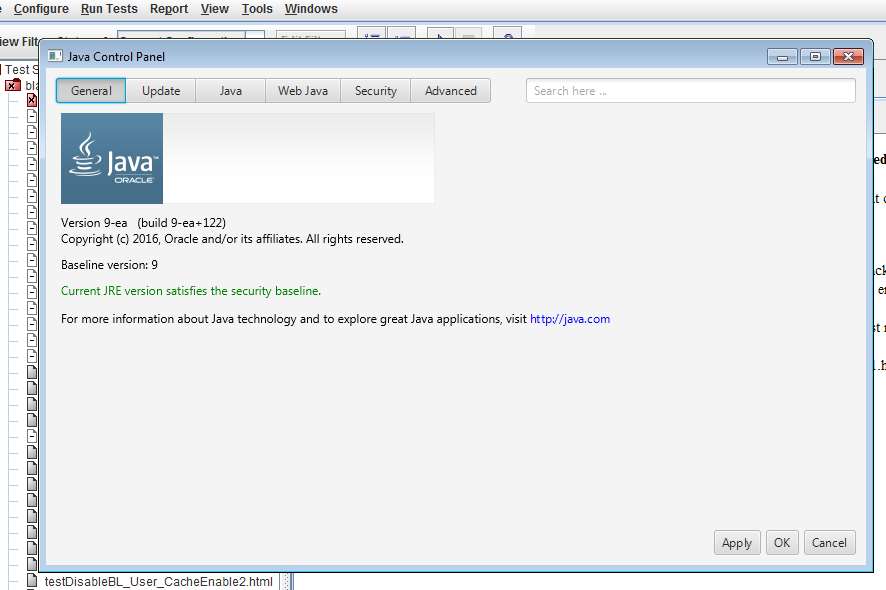The width and height of the screenshot is (886, 590).
Task: Click the Apply button
Action: [737, 543]
